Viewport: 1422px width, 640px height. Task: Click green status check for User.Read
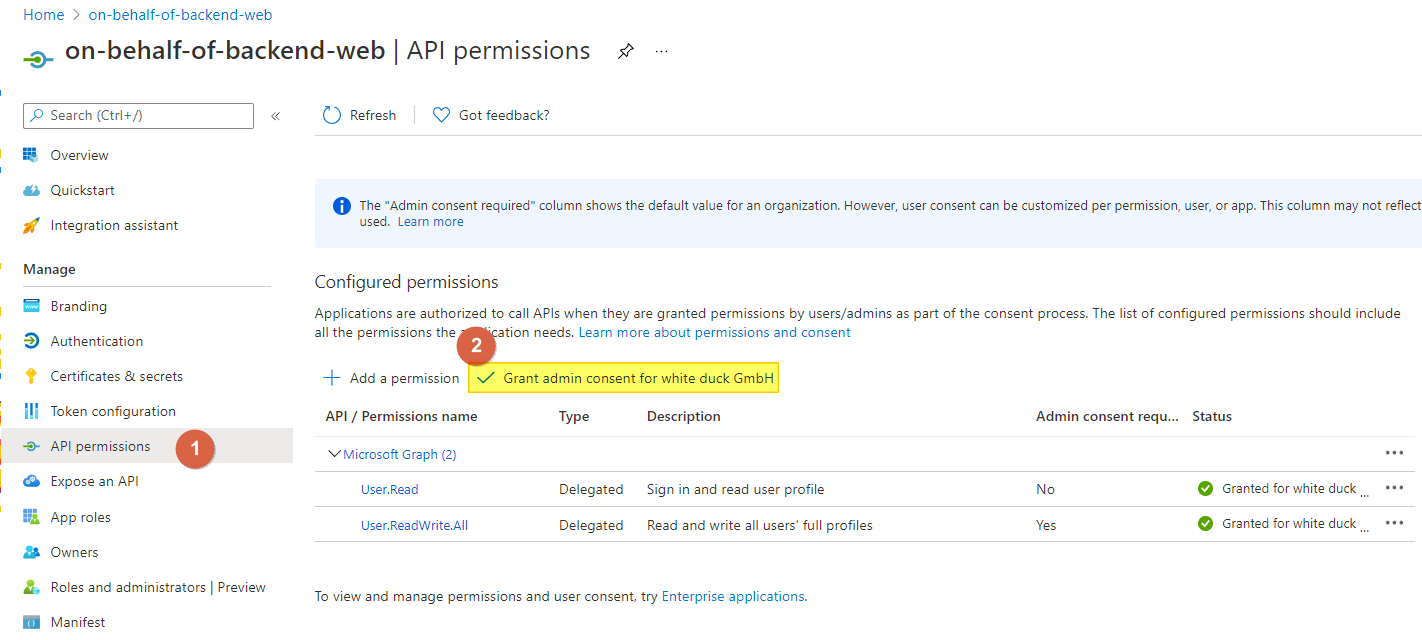(1205, 488)
